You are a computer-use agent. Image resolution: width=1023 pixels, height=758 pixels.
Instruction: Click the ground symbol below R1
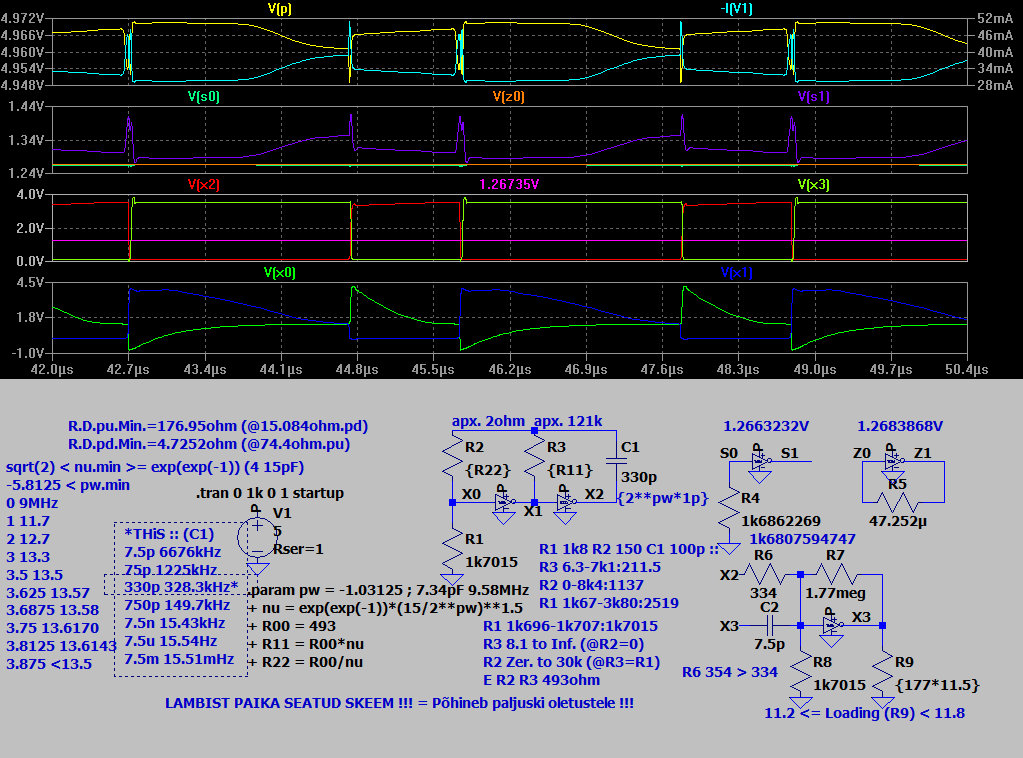coord(453,580)
